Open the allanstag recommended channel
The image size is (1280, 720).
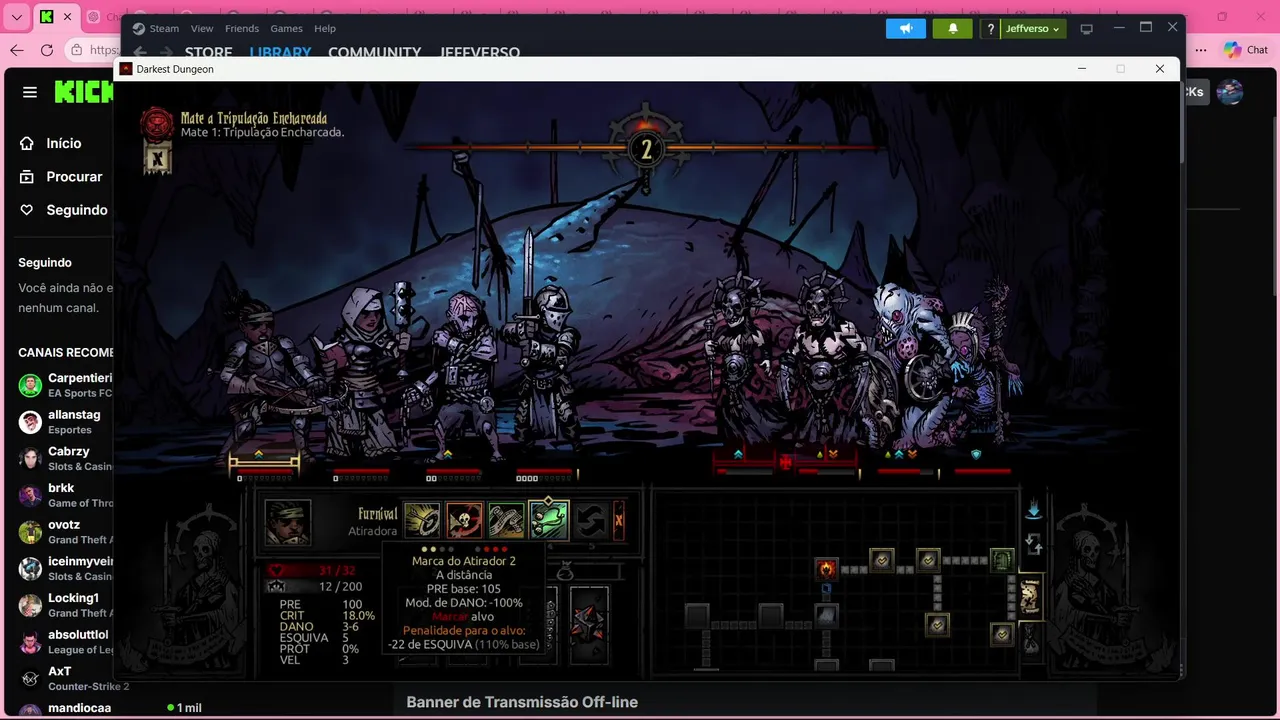coord(64,422)
